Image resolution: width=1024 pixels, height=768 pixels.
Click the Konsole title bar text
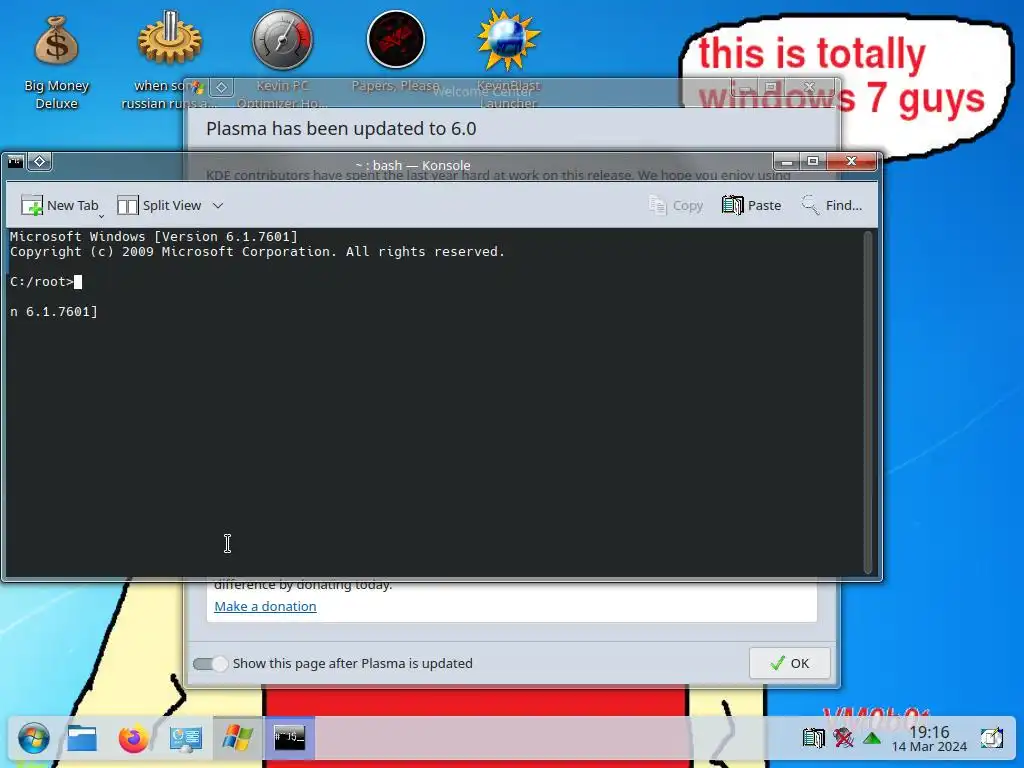click(x=413, y=165)
